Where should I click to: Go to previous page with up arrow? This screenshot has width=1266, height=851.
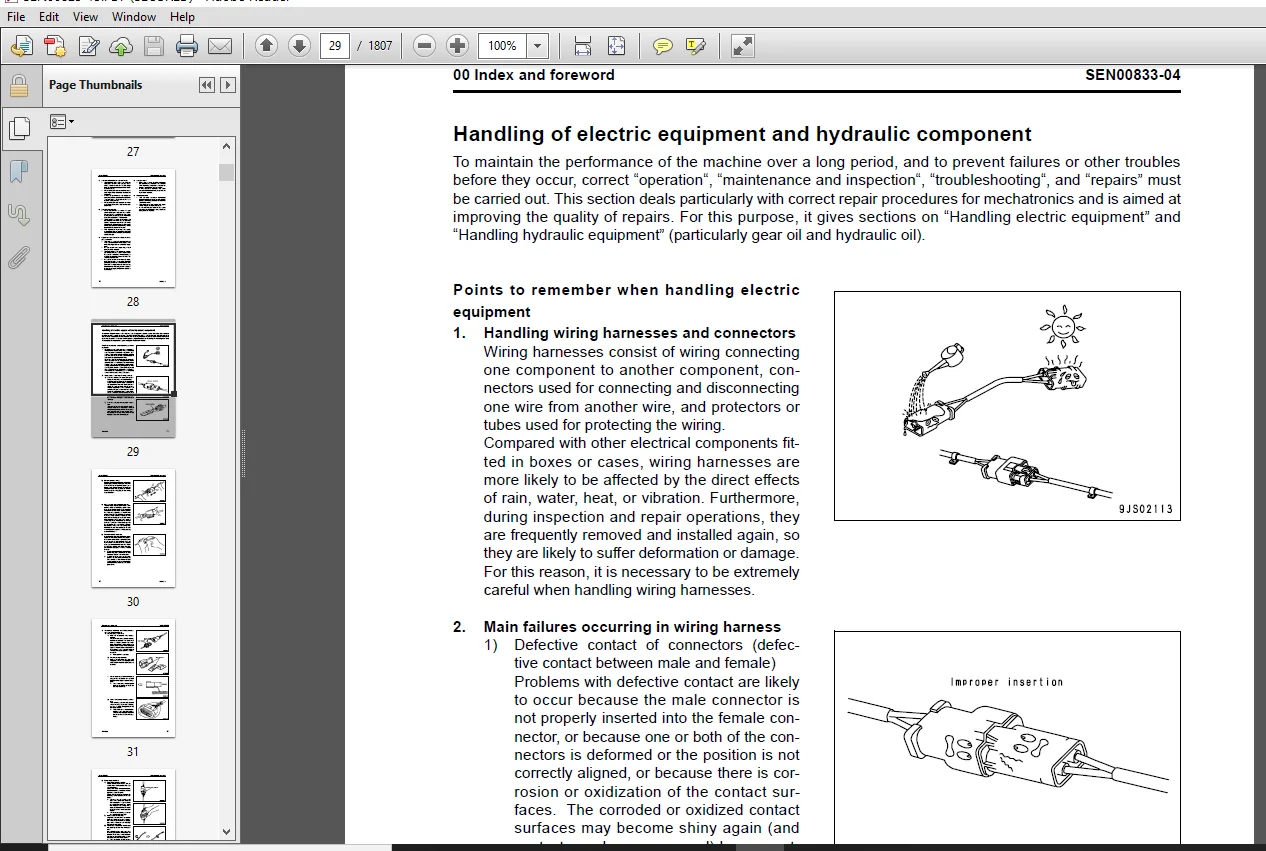pyautogui.click(x=266, y=46)
